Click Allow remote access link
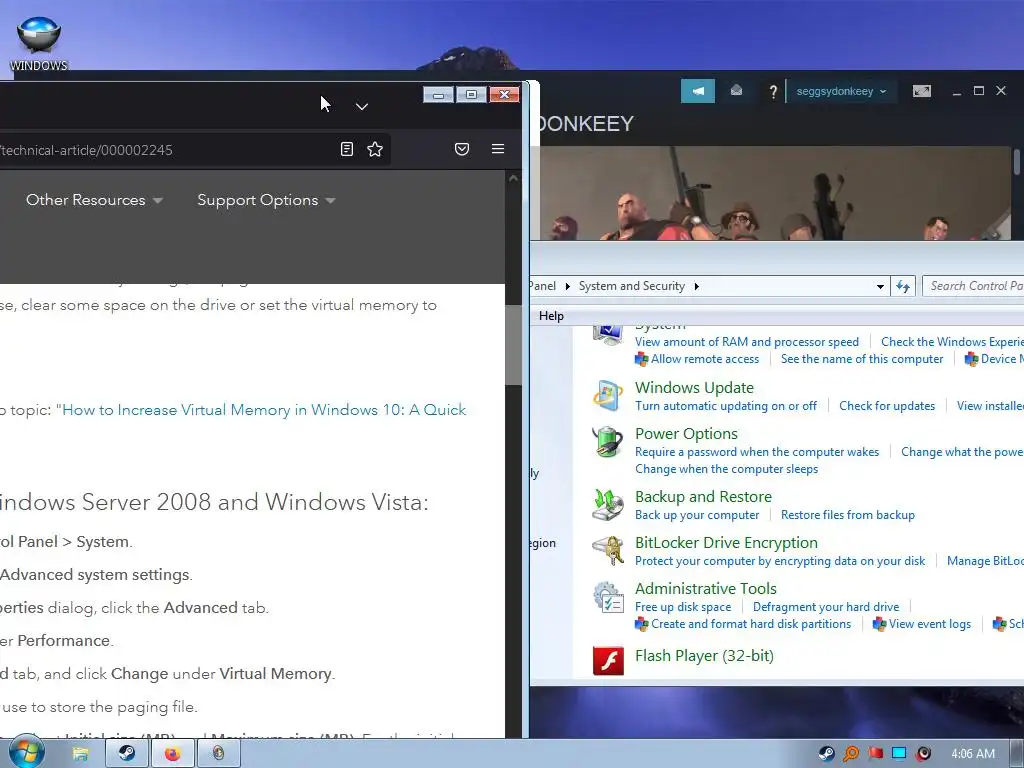1024x768 pixels. 705,359
